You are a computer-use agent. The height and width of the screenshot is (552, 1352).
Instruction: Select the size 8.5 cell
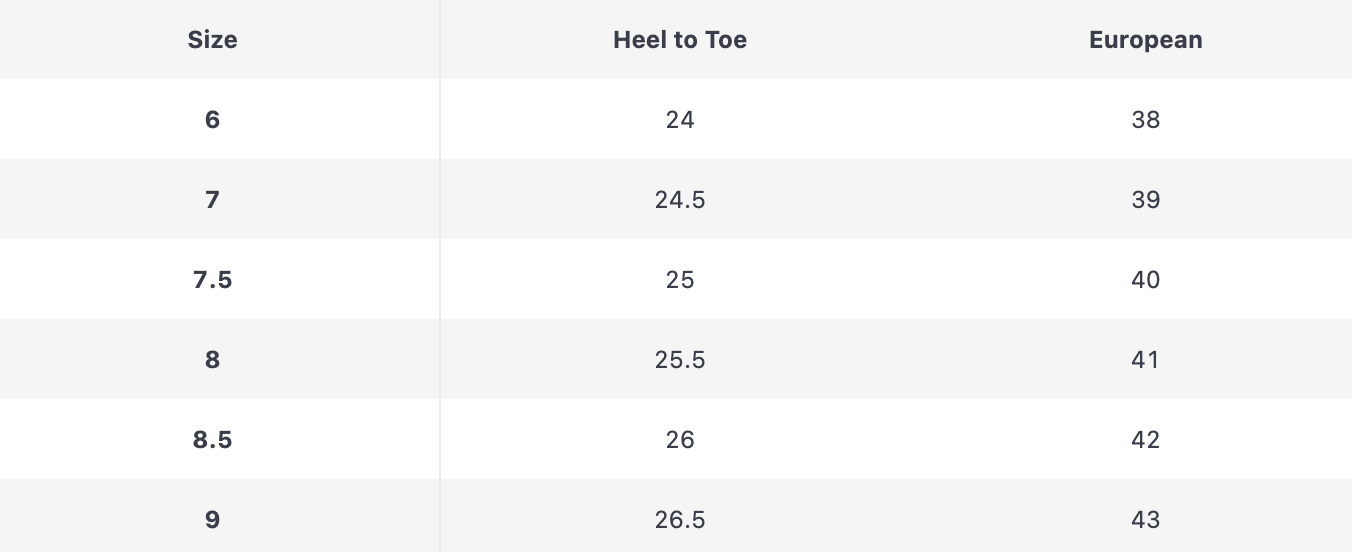tap(212, 440)
